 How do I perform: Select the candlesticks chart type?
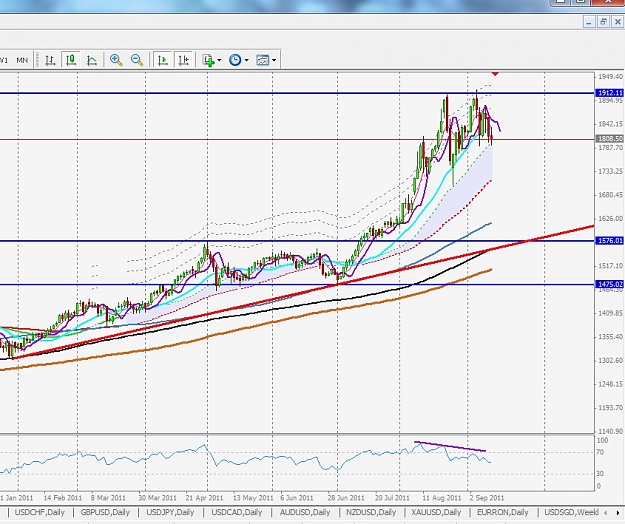coord(71,60)
